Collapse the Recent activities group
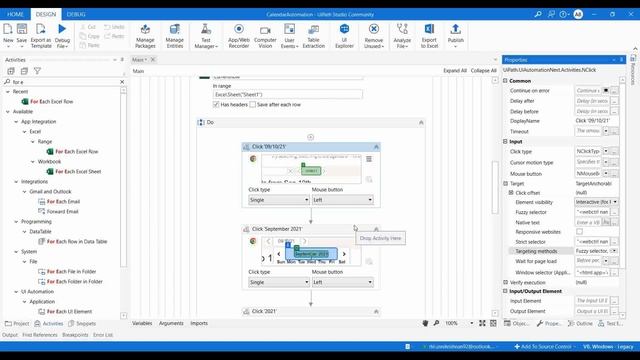This screenshot has width=640, height=360. [x=8, y=92]
